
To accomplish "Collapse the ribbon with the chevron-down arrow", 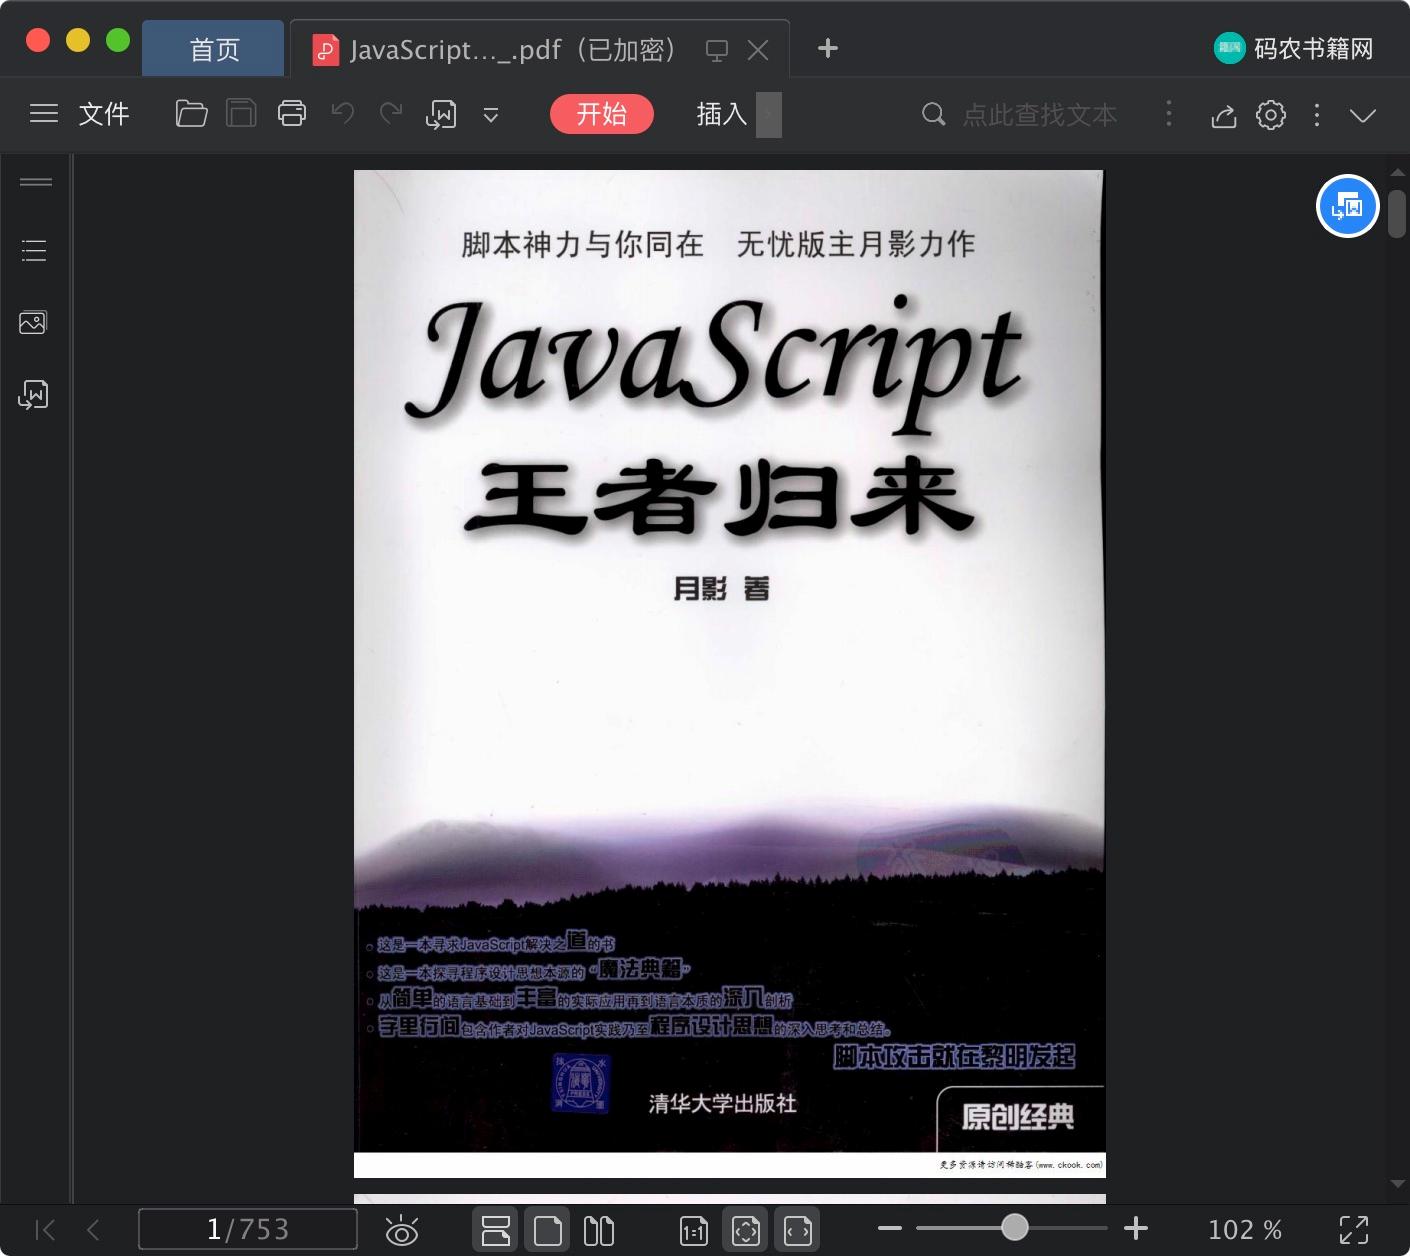I will point(1363,115).
